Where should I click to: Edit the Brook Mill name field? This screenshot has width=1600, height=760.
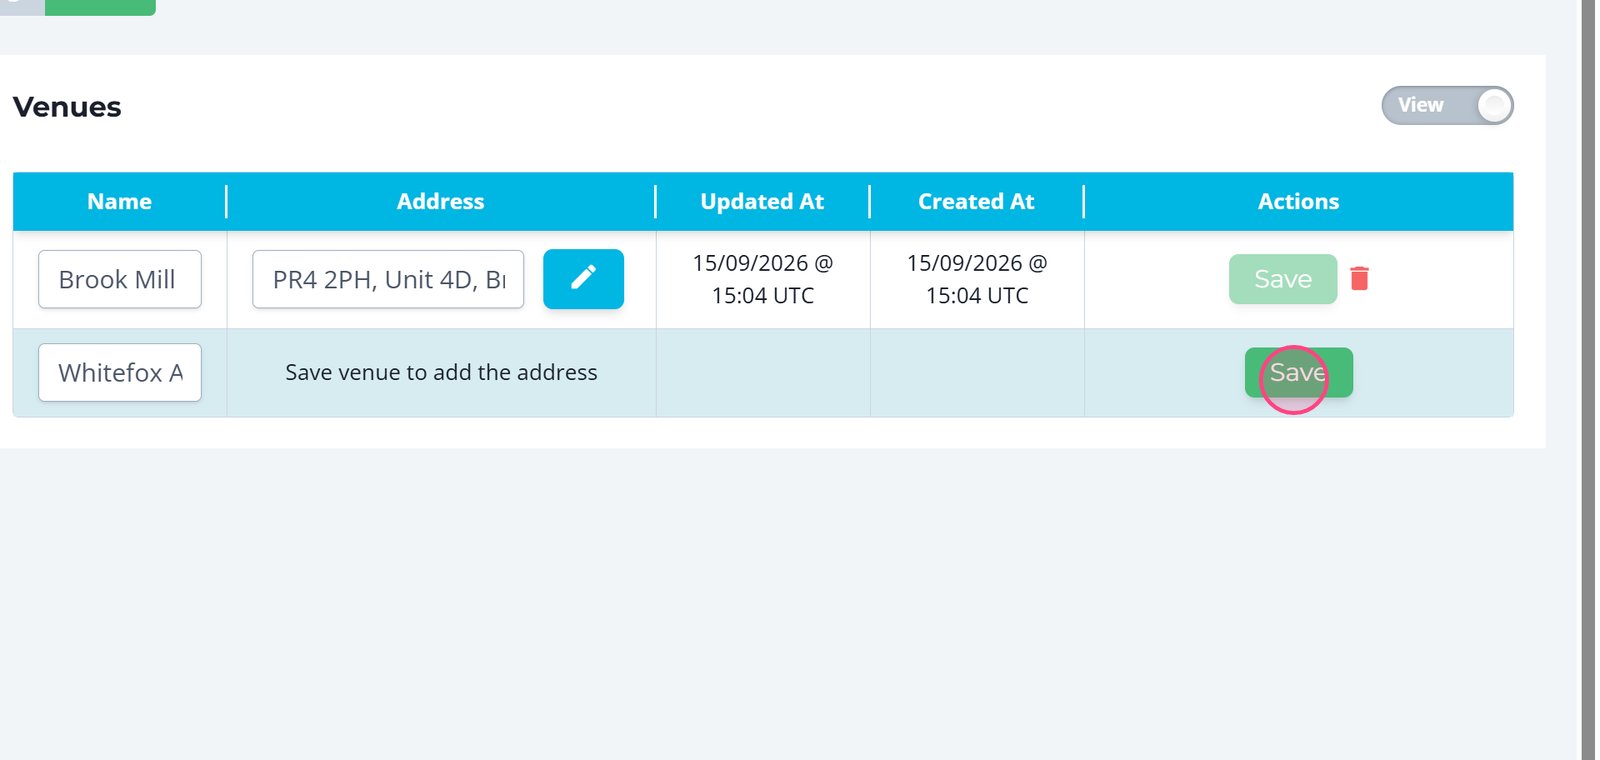pyautogui.click(x=120, y=279)
